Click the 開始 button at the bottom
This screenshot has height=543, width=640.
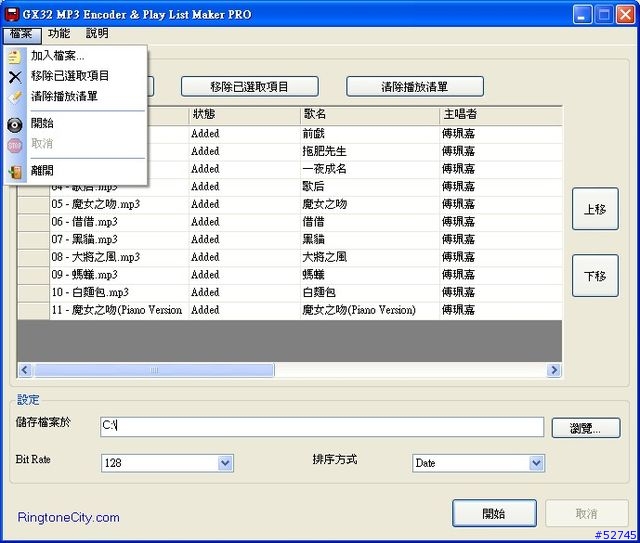click(x=494, y=513)
